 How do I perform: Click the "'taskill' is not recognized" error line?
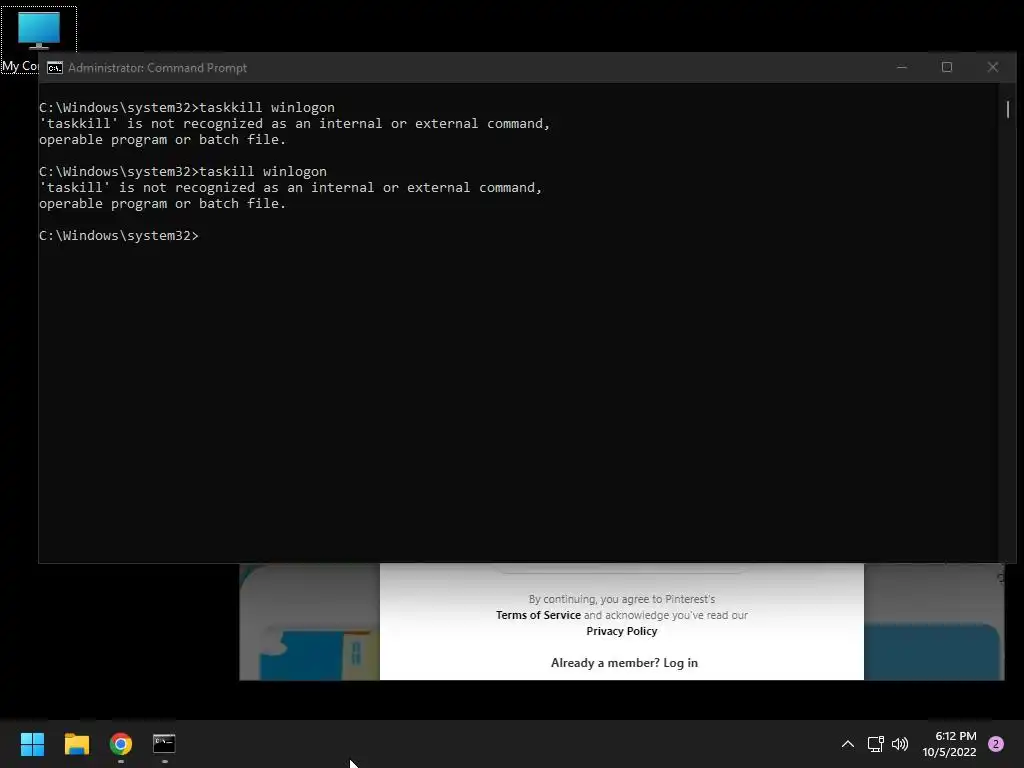pos(291,188)
